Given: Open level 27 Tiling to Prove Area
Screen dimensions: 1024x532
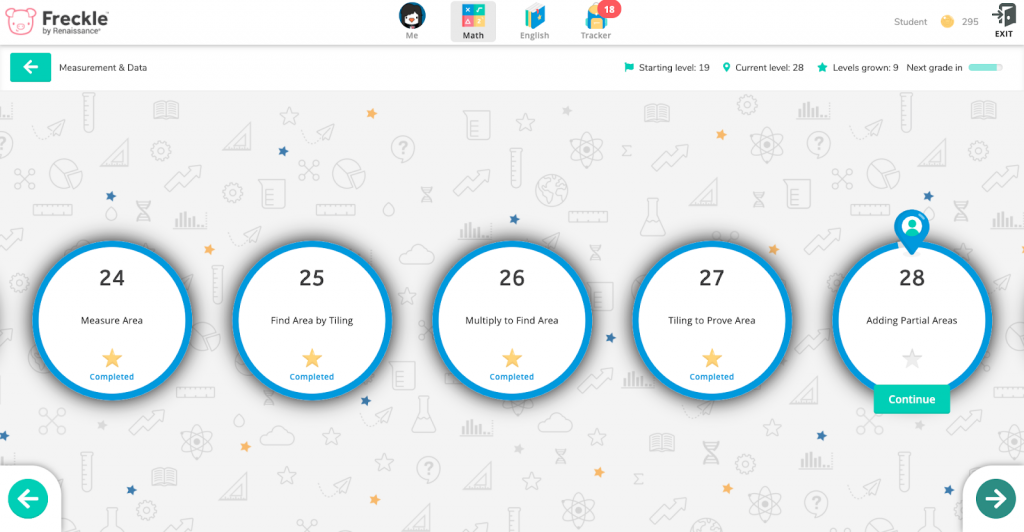Looking at the screenshot, I should [711, 321].
